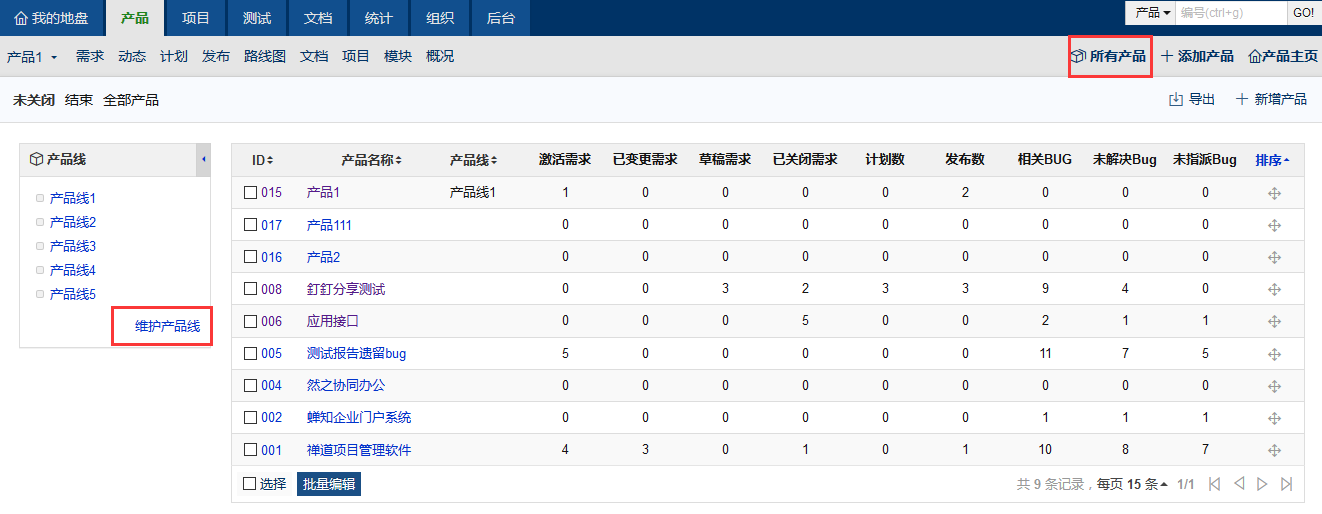The image size is (1322, 514).
Task: Tick the checkbox for product 008
Action: (x=250, y=289)
